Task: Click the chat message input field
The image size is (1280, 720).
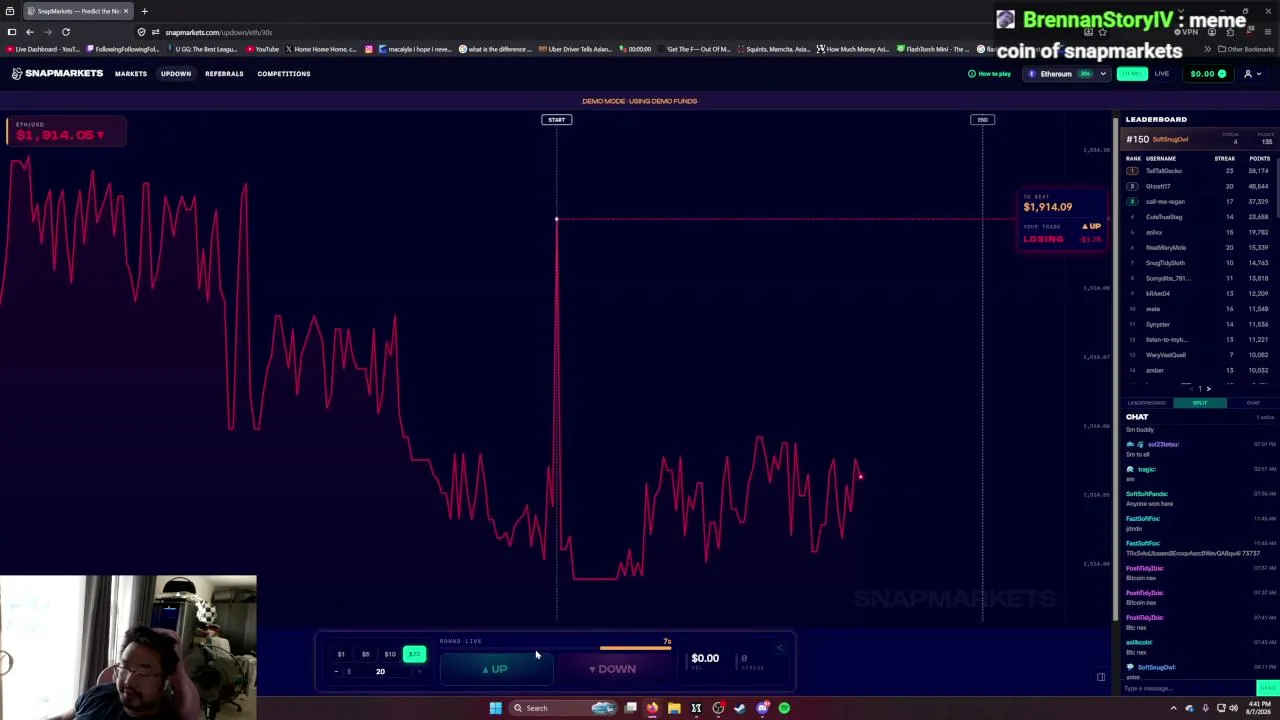Action: click(1188, 688)
